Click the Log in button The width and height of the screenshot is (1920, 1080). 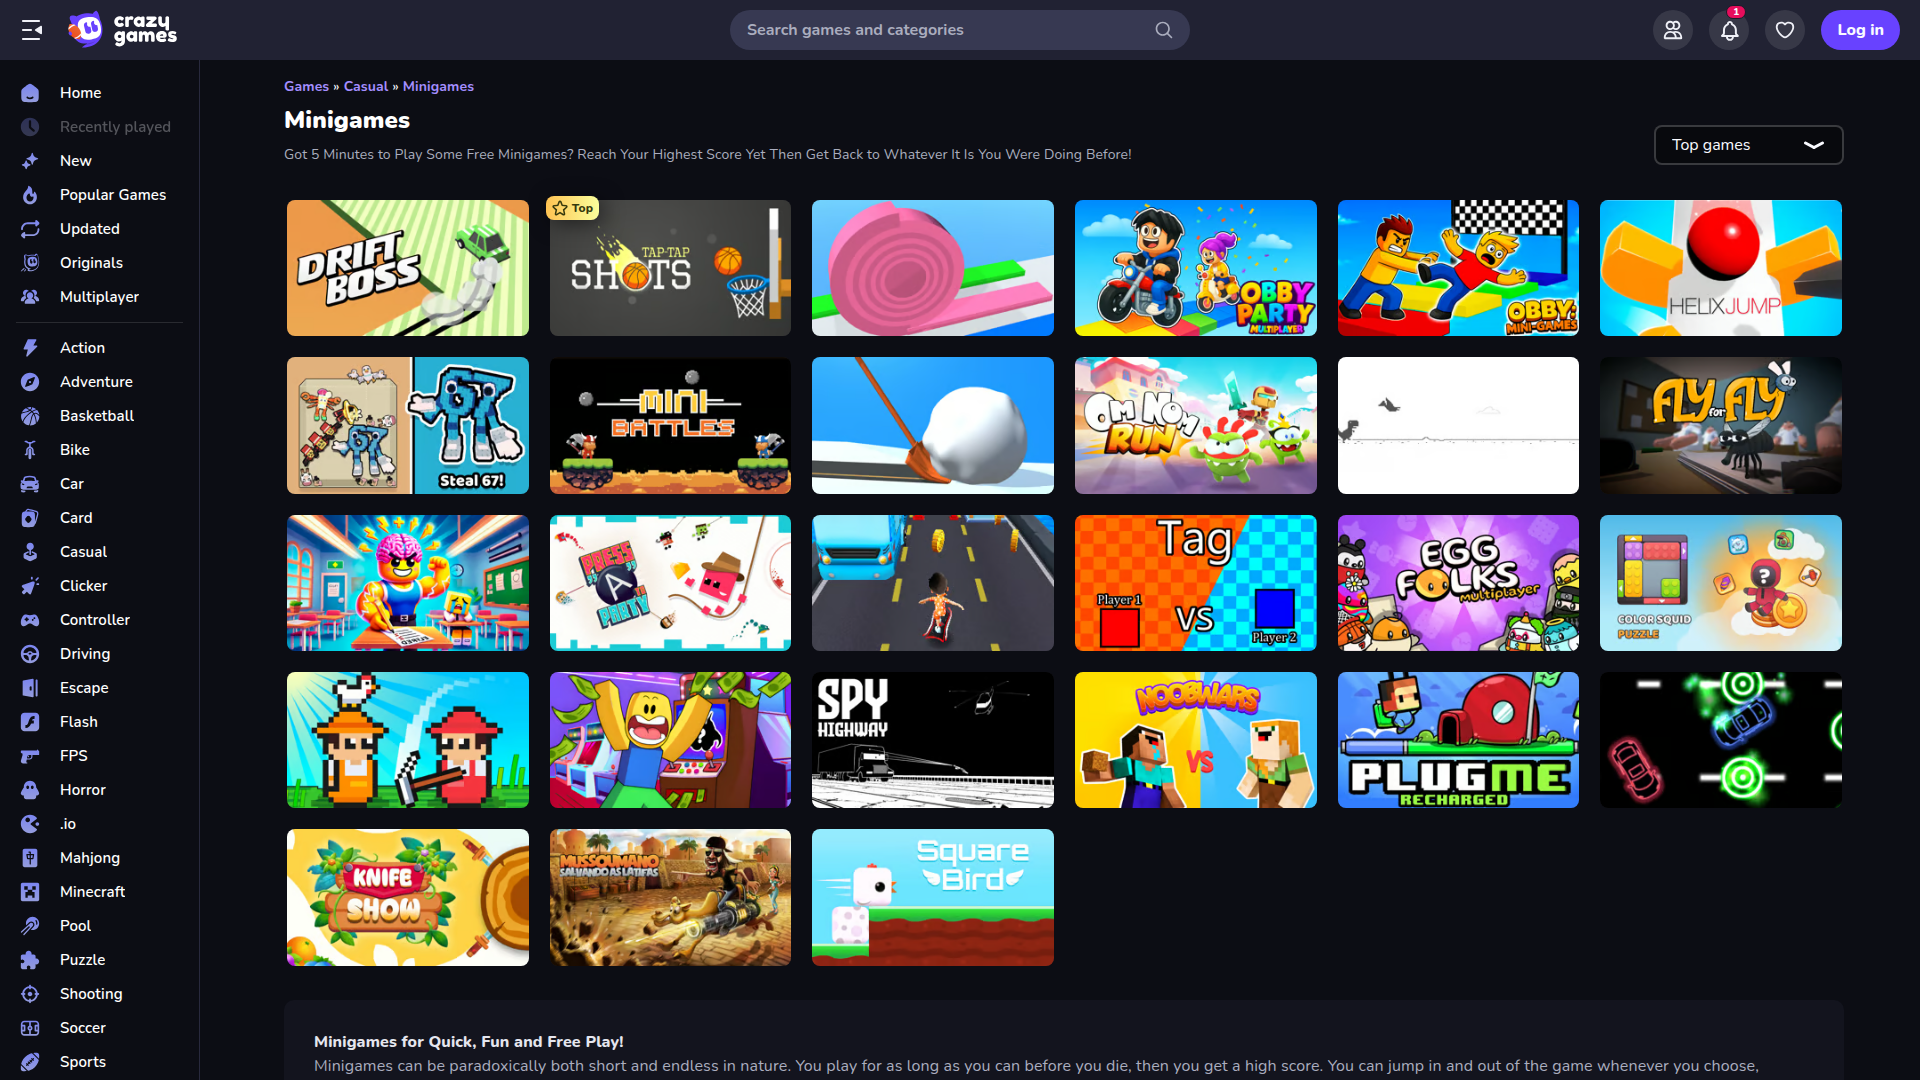(x=1860, y=30)
